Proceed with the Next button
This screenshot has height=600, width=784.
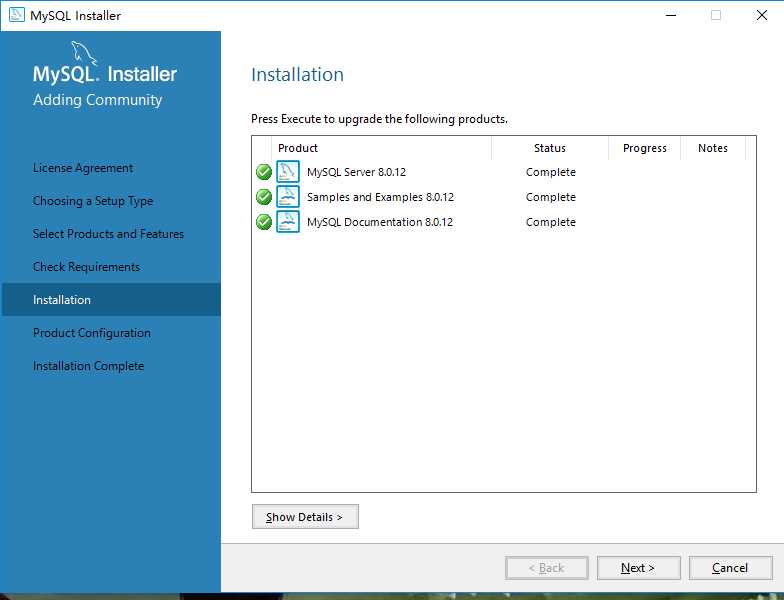pyautogui.click(x=638, y=568)
